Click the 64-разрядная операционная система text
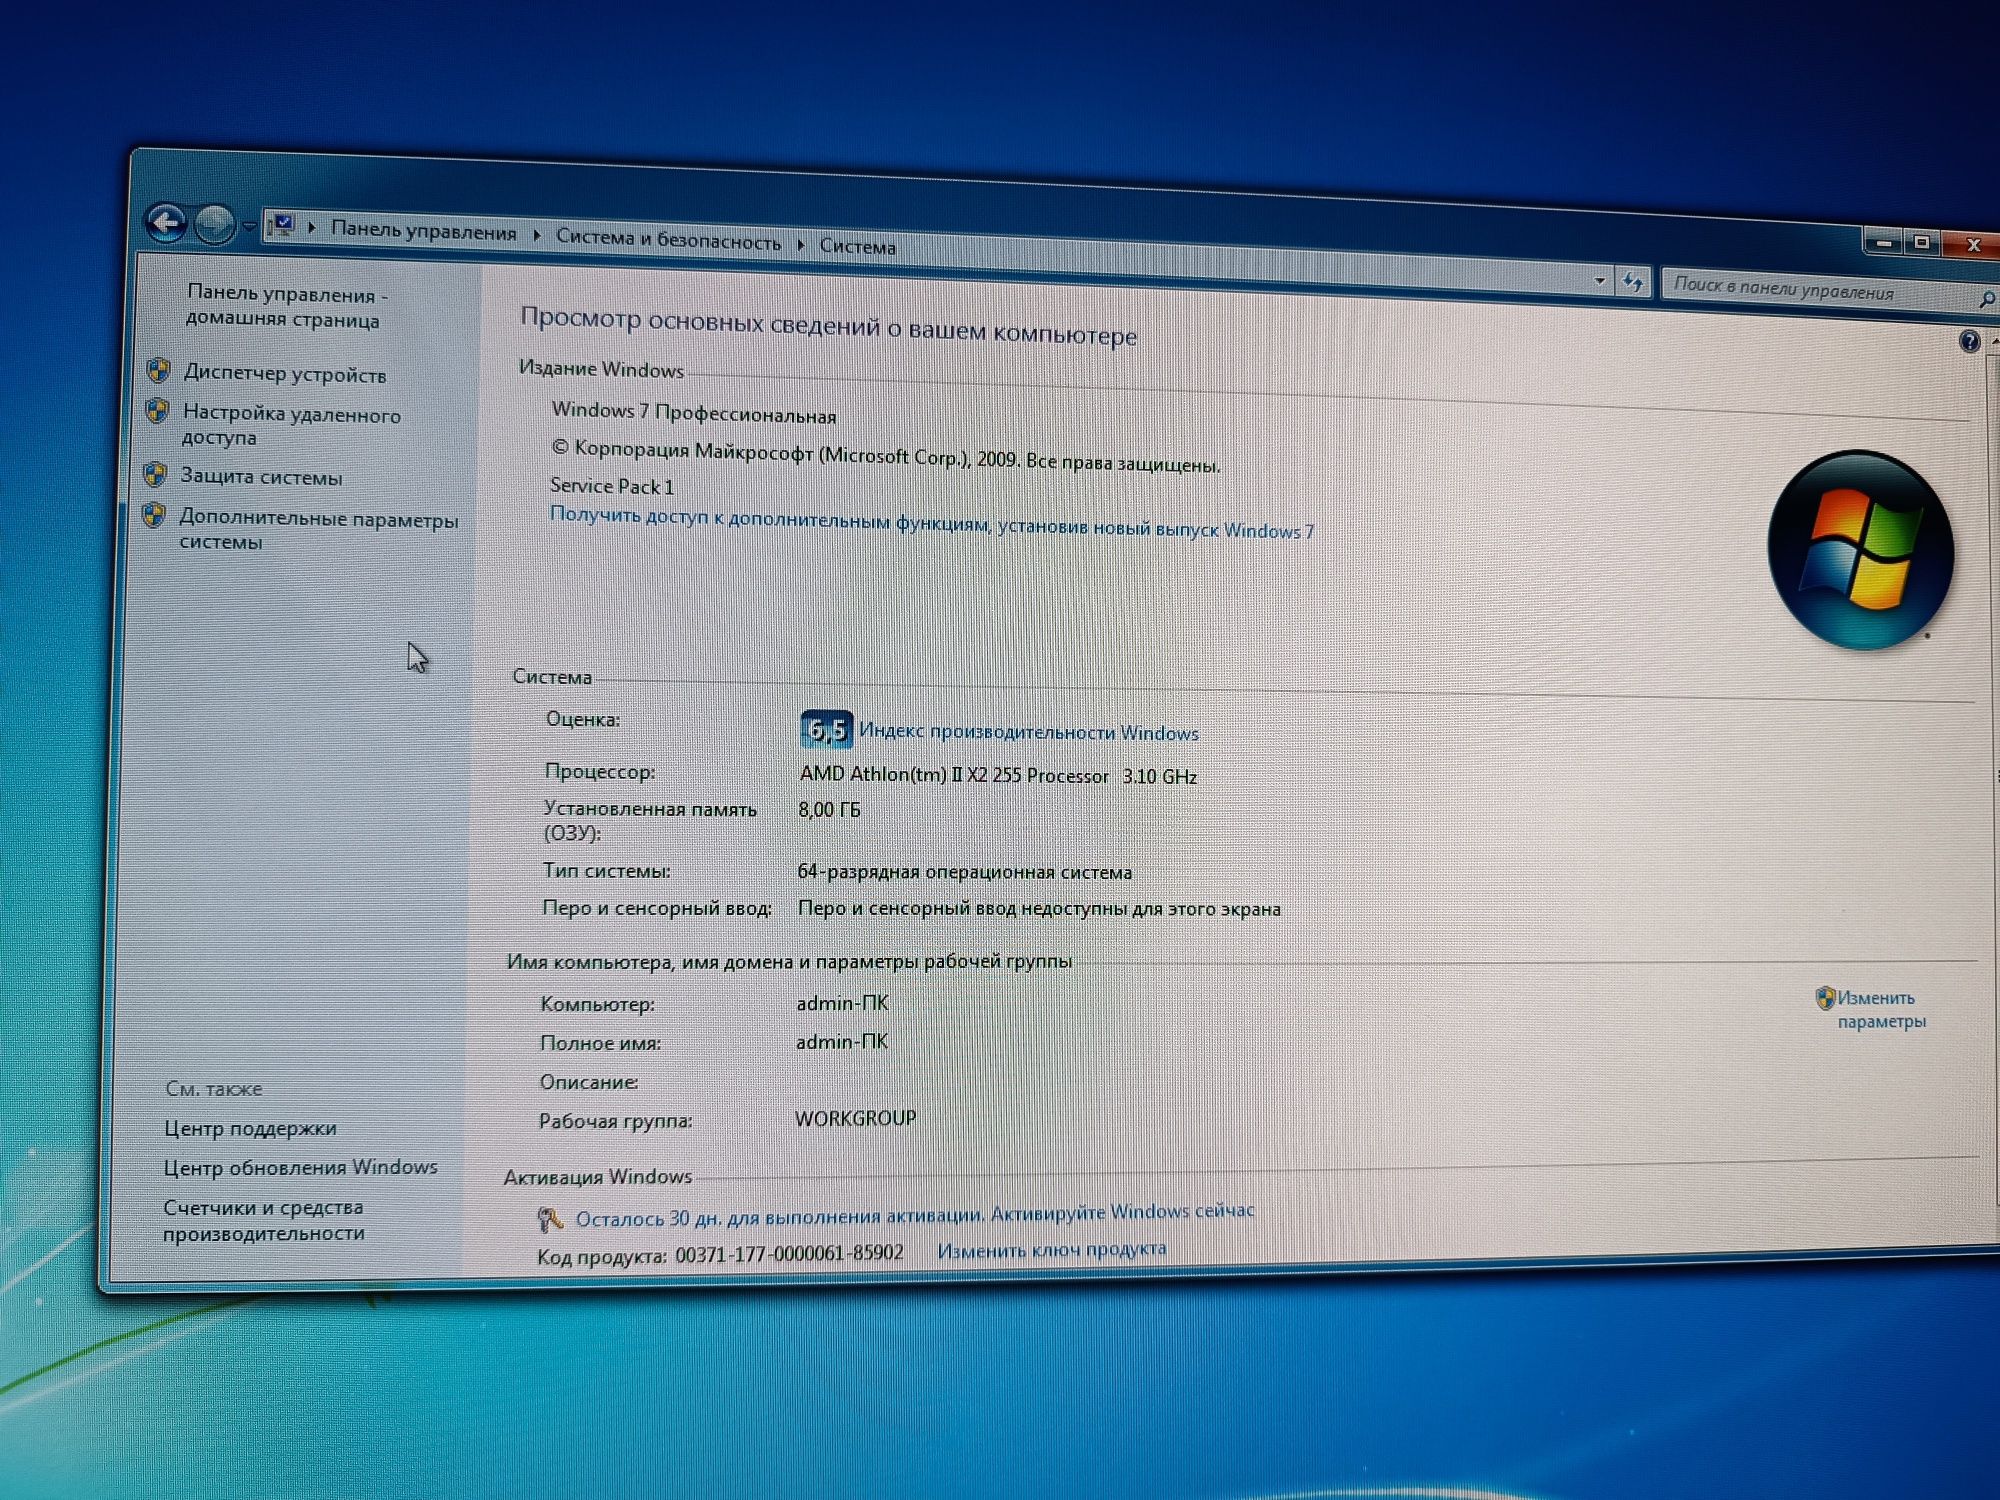The image size is (2000, 1500). coord(965,872)
